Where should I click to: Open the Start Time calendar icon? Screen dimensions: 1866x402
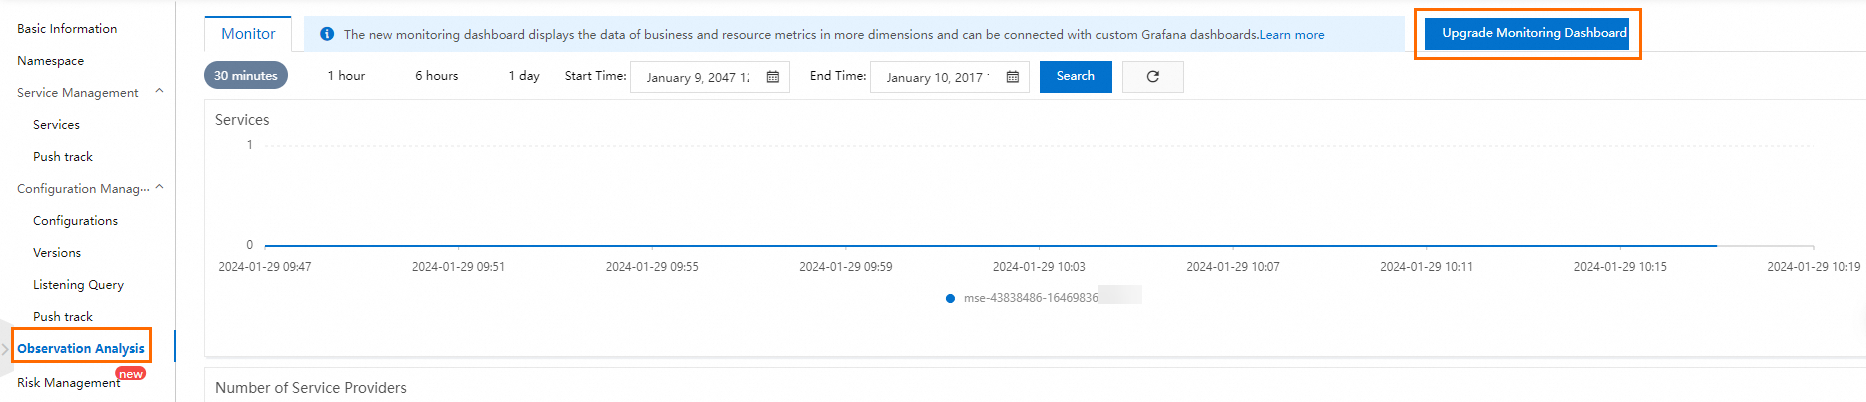[773, 77]
